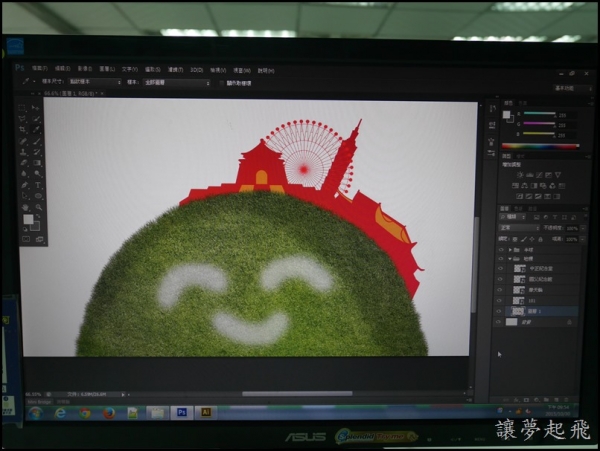The height and width of the screenshot is (451, 600).
Task: Hide the 101 layer
Action: pyautogui.click(x=500, y=301)
